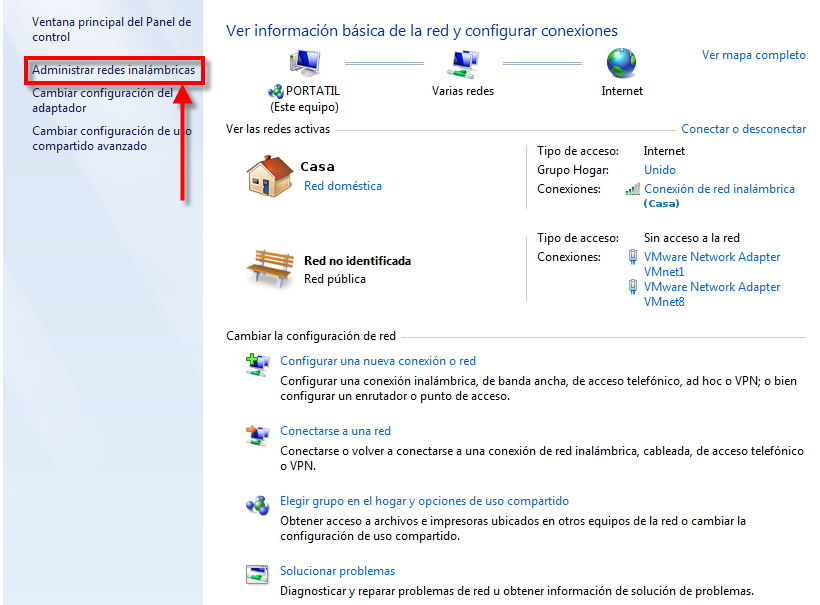The image size is (820, 605).
Task: Click Conectar o desconectar link
Action: pos(743,129)
